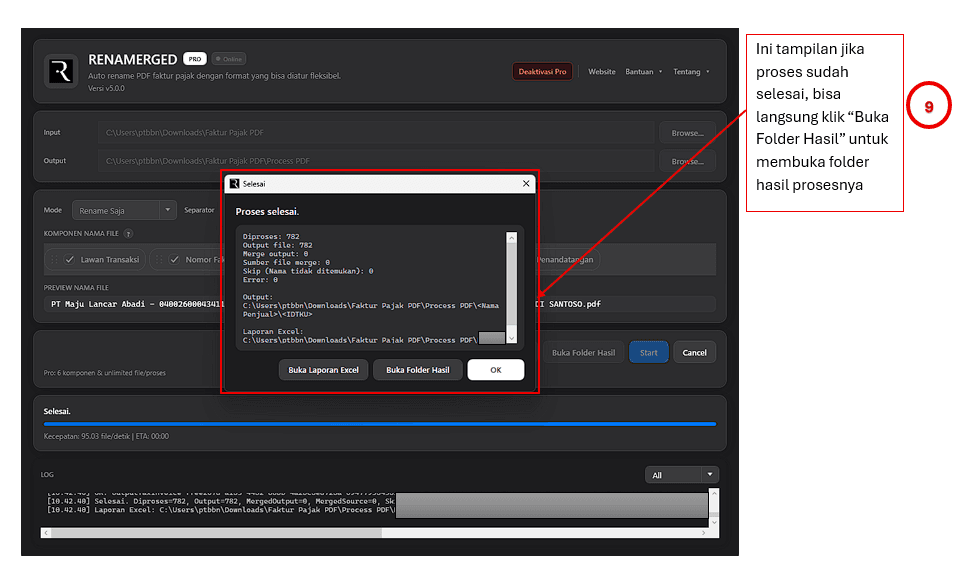Screen dimensions: 960x576
Task: Click the dialog result scrollbar up arrow
Action: (512, 238)
